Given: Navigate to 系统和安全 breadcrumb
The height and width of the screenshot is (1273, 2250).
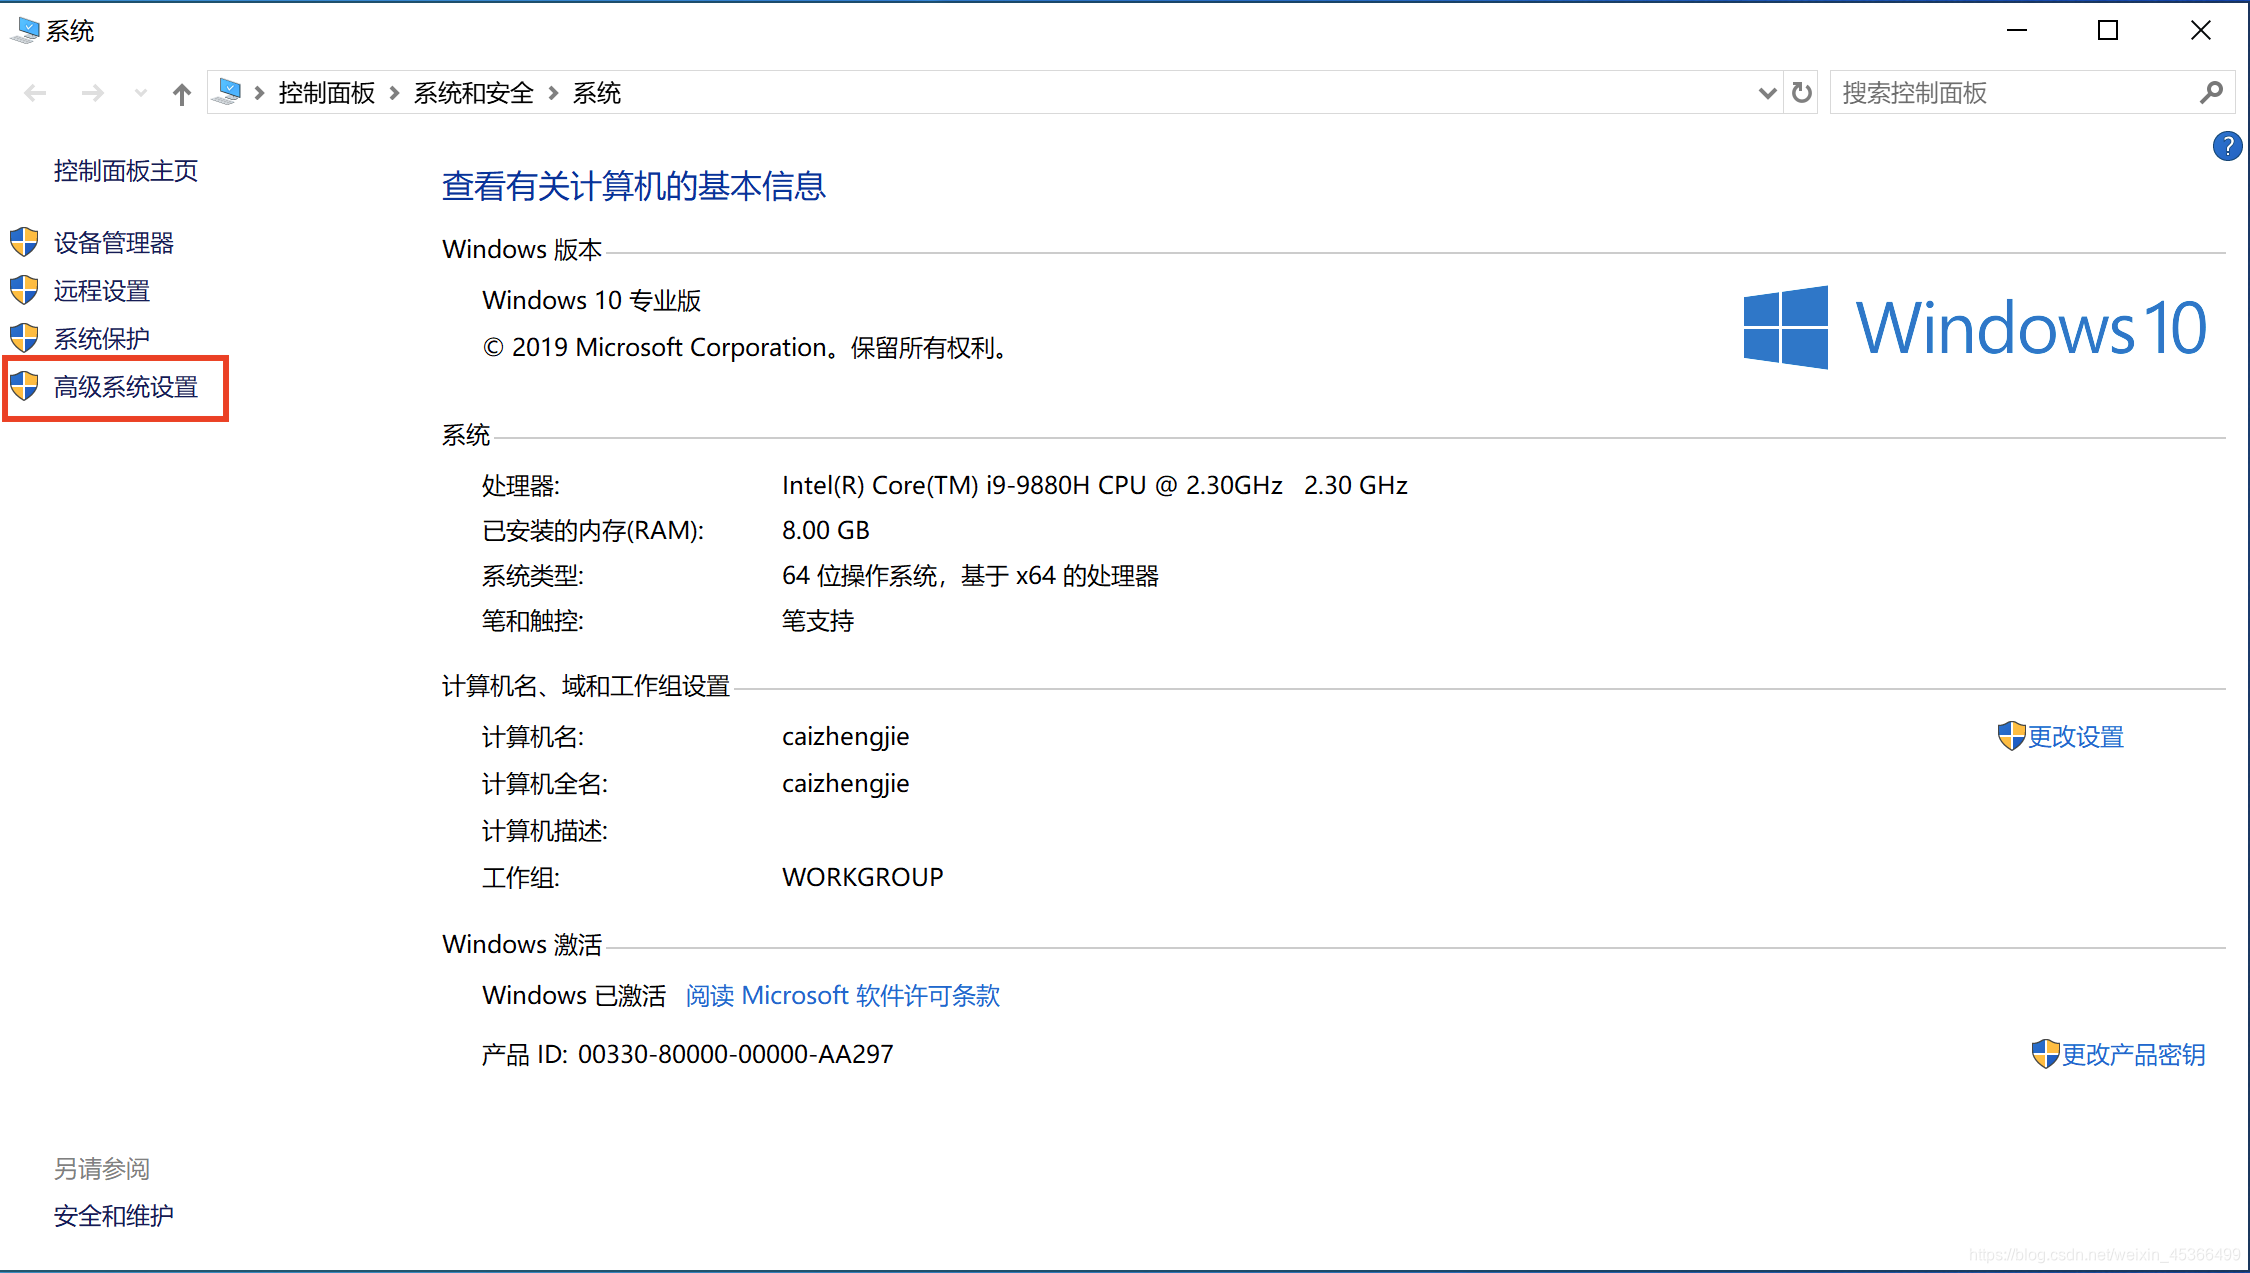Looking at the screenshot, I should click(x=473, y=93).
